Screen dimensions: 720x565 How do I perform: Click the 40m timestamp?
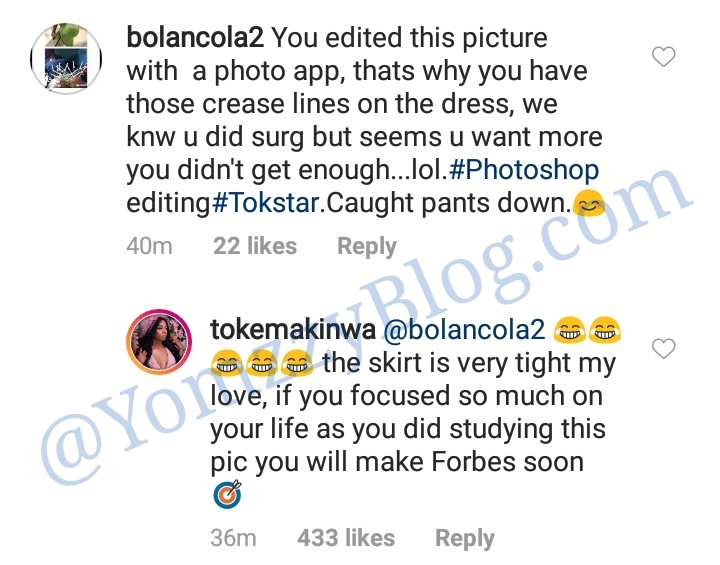point(149,246)
